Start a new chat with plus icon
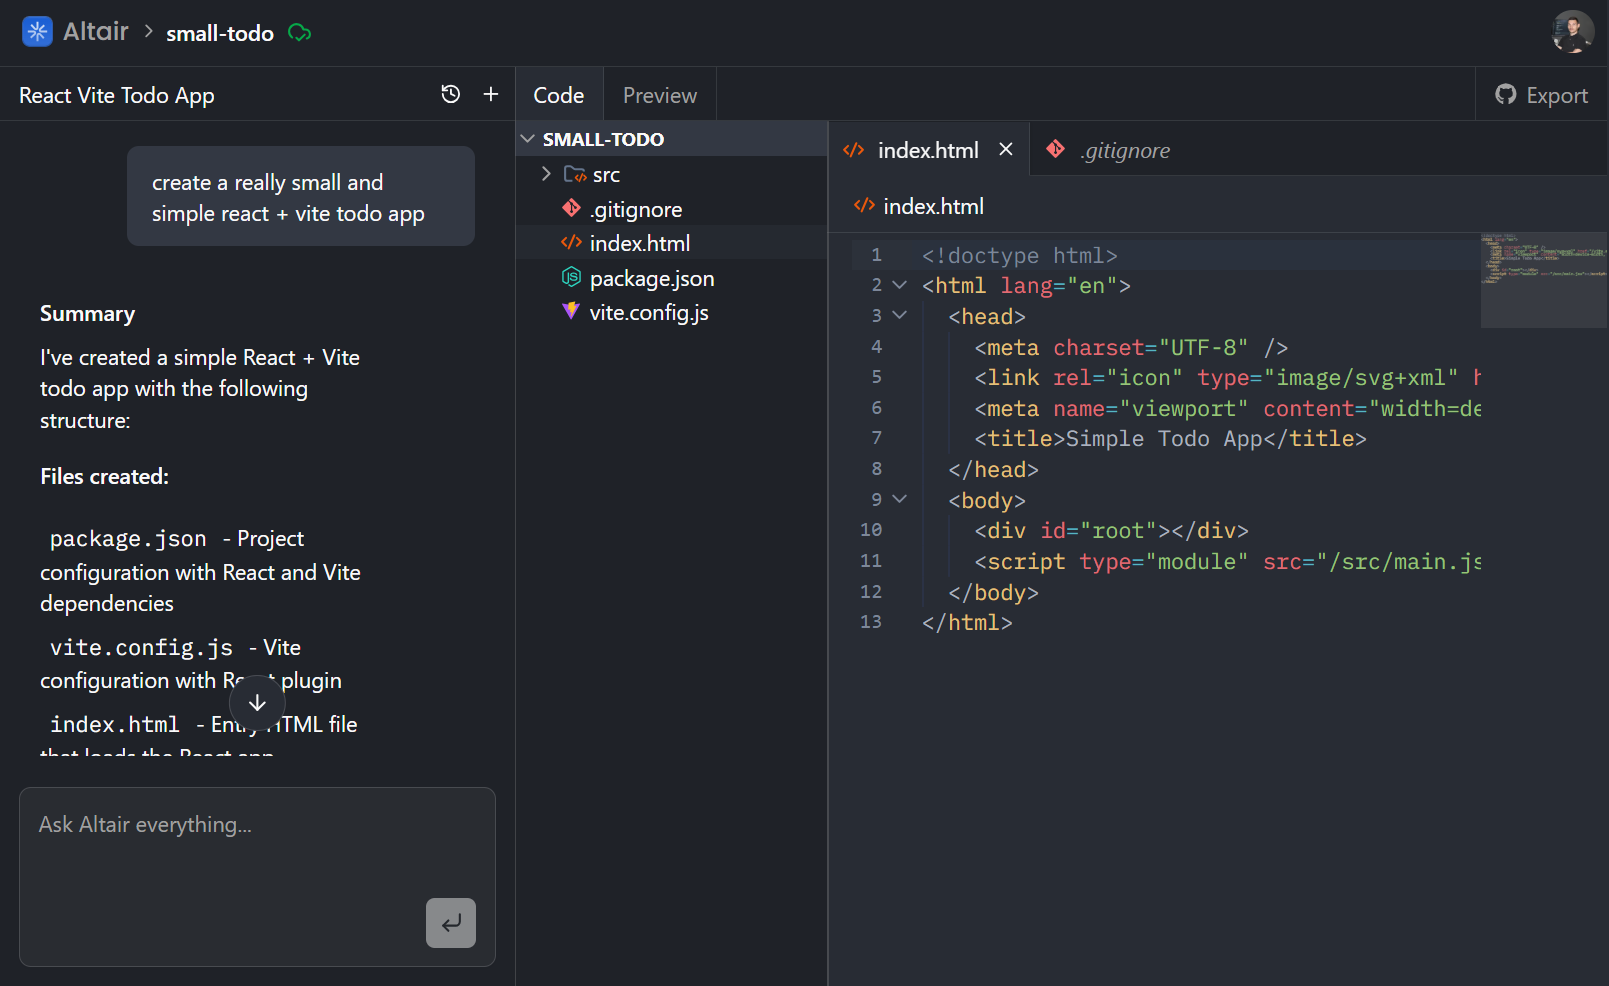This screenshot has width=1609, height=986. (491, 94)
